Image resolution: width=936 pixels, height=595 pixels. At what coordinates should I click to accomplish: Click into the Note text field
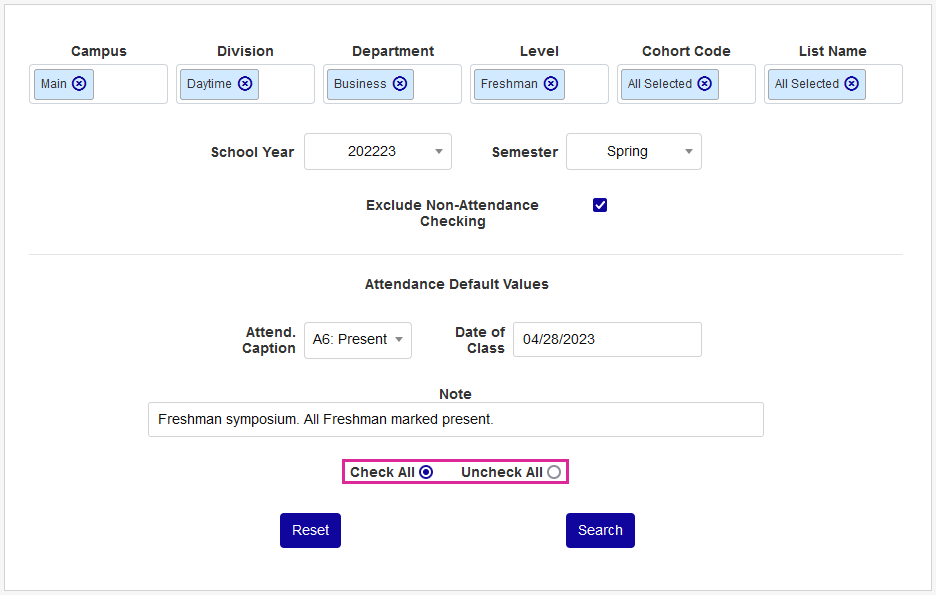coord(455,420)
